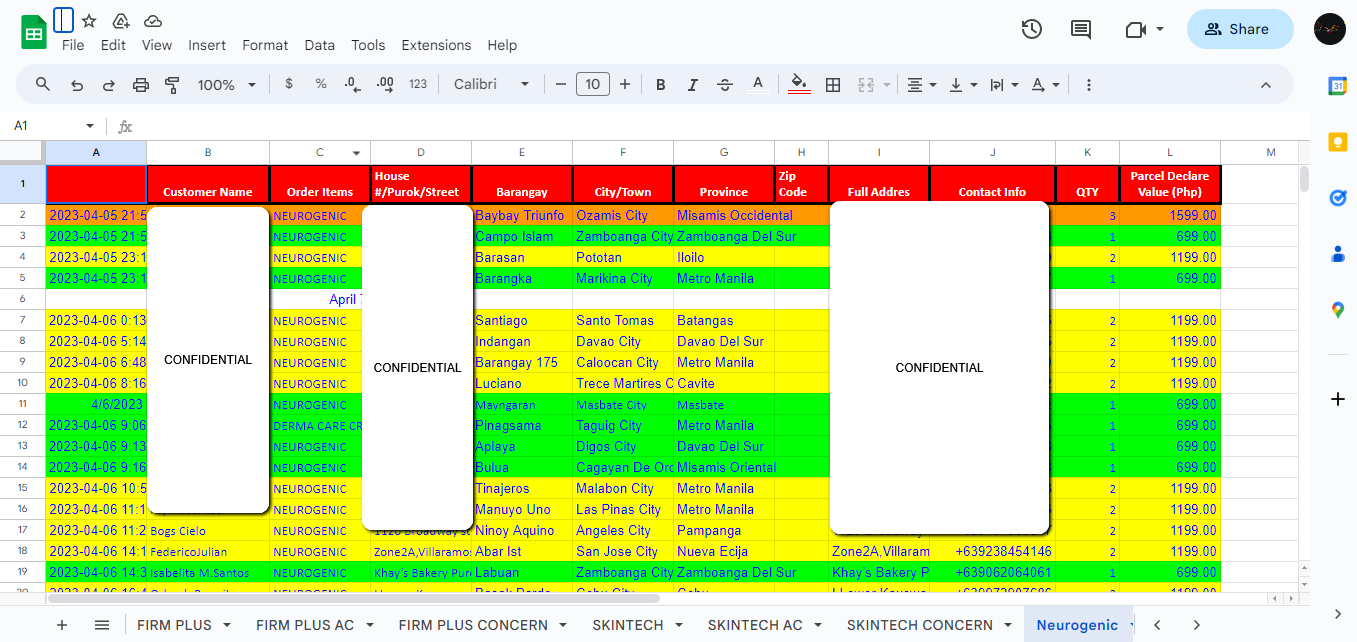Redo the last action

pyautogui.click(x=109, y=85)
